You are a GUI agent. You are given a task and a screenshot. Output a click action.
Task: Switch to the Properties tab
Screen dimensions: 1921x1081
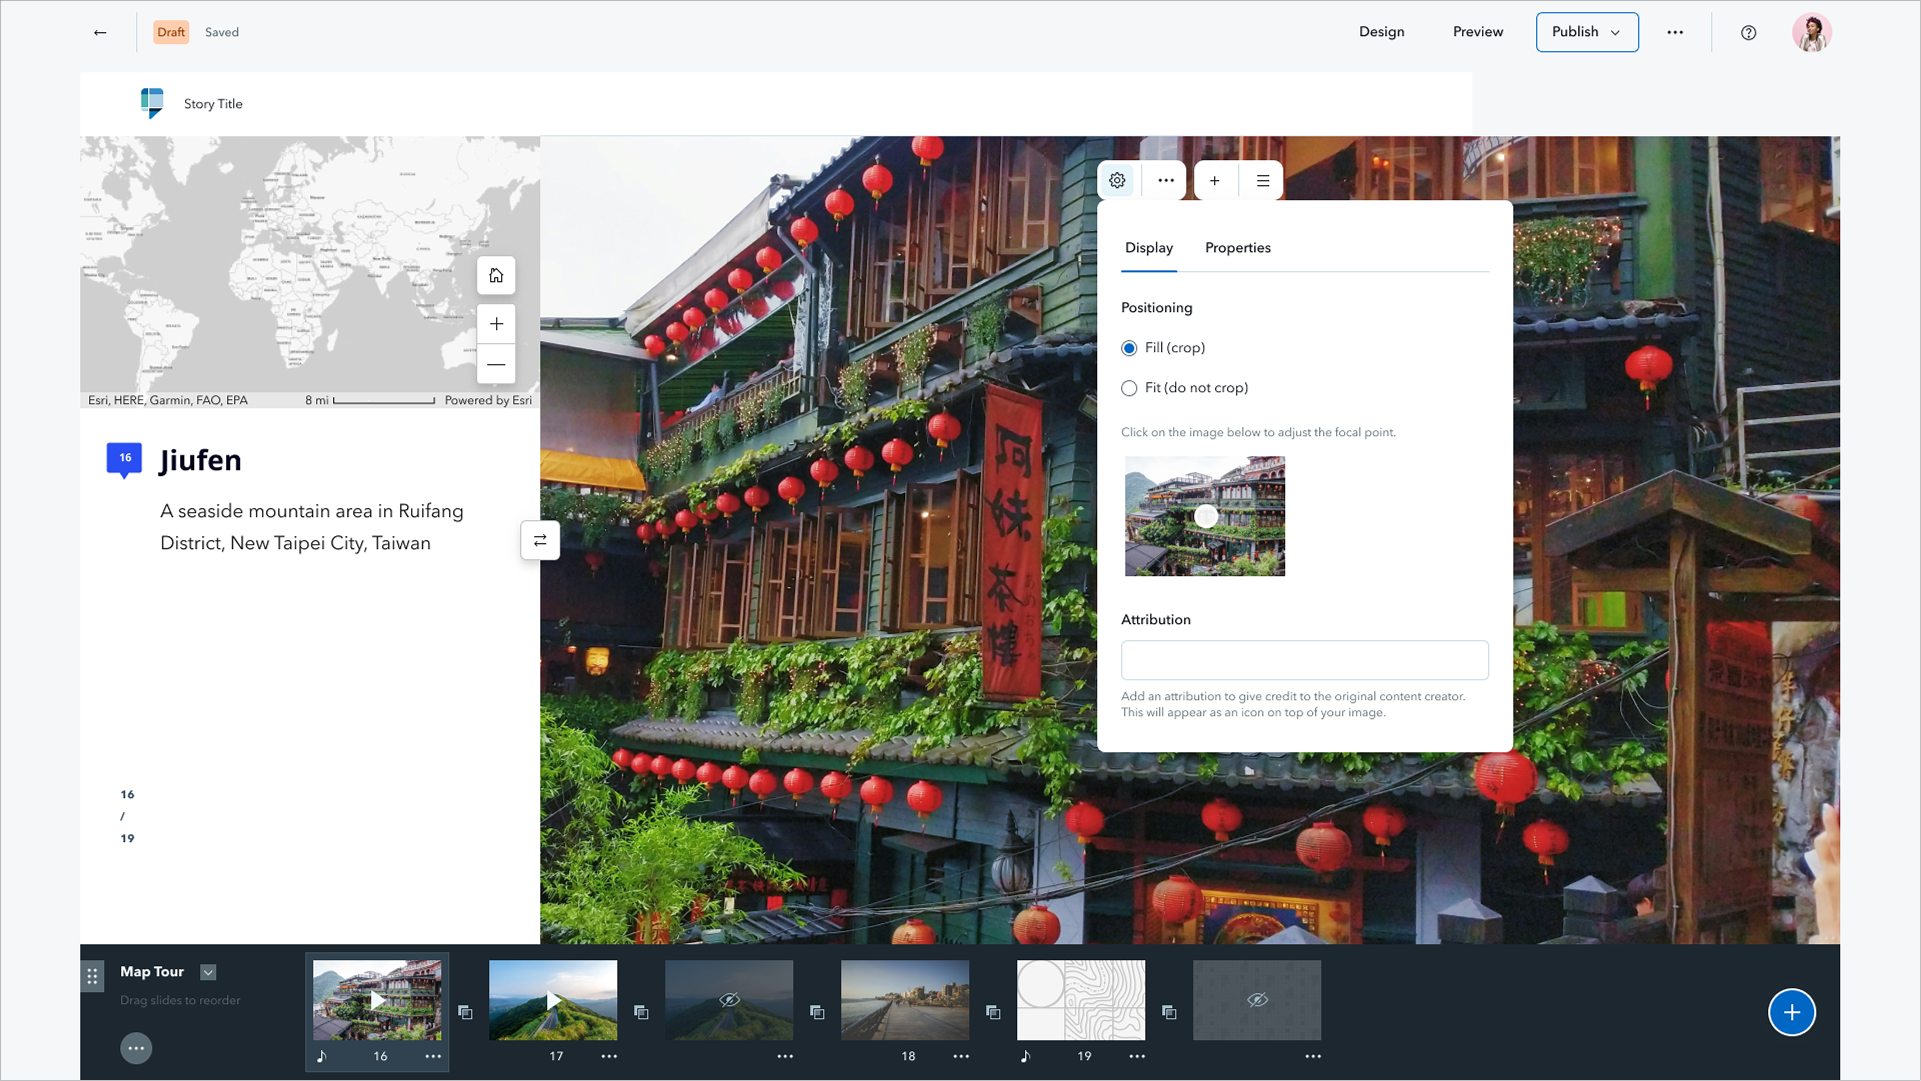pyautogui.click(x=1237, y=248)
